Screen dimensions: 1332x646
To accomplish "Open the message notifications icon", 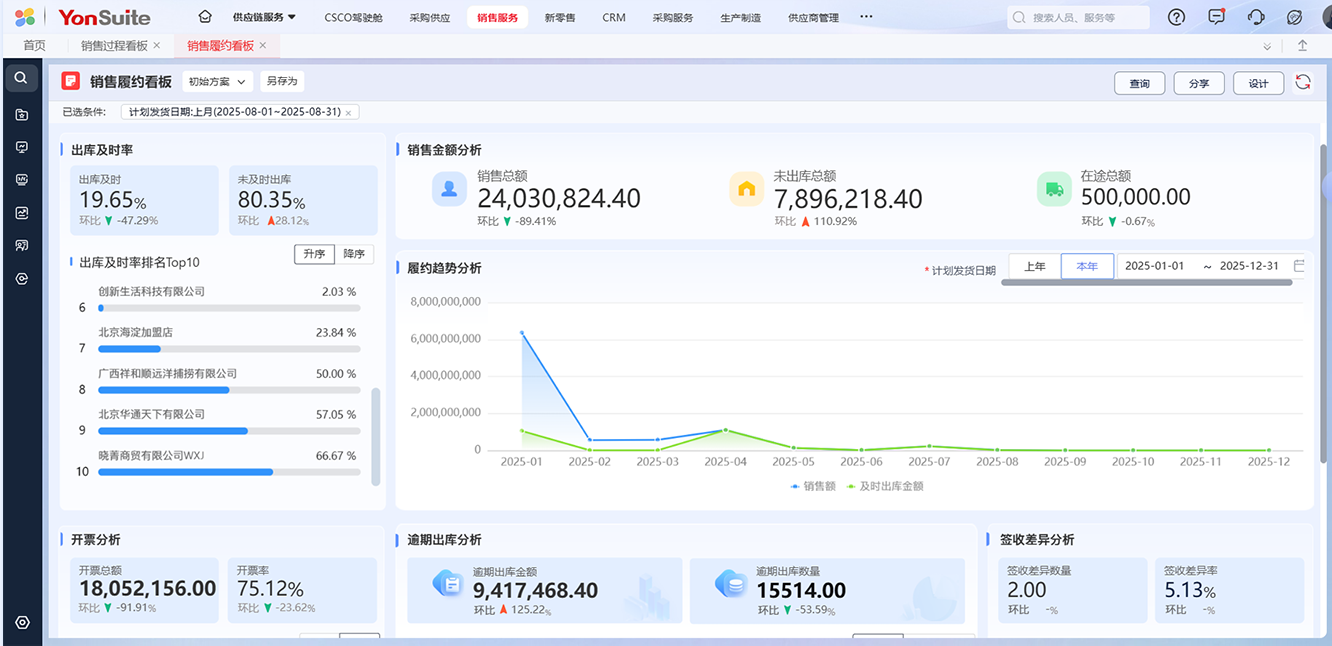I will tap(1216, 17).
